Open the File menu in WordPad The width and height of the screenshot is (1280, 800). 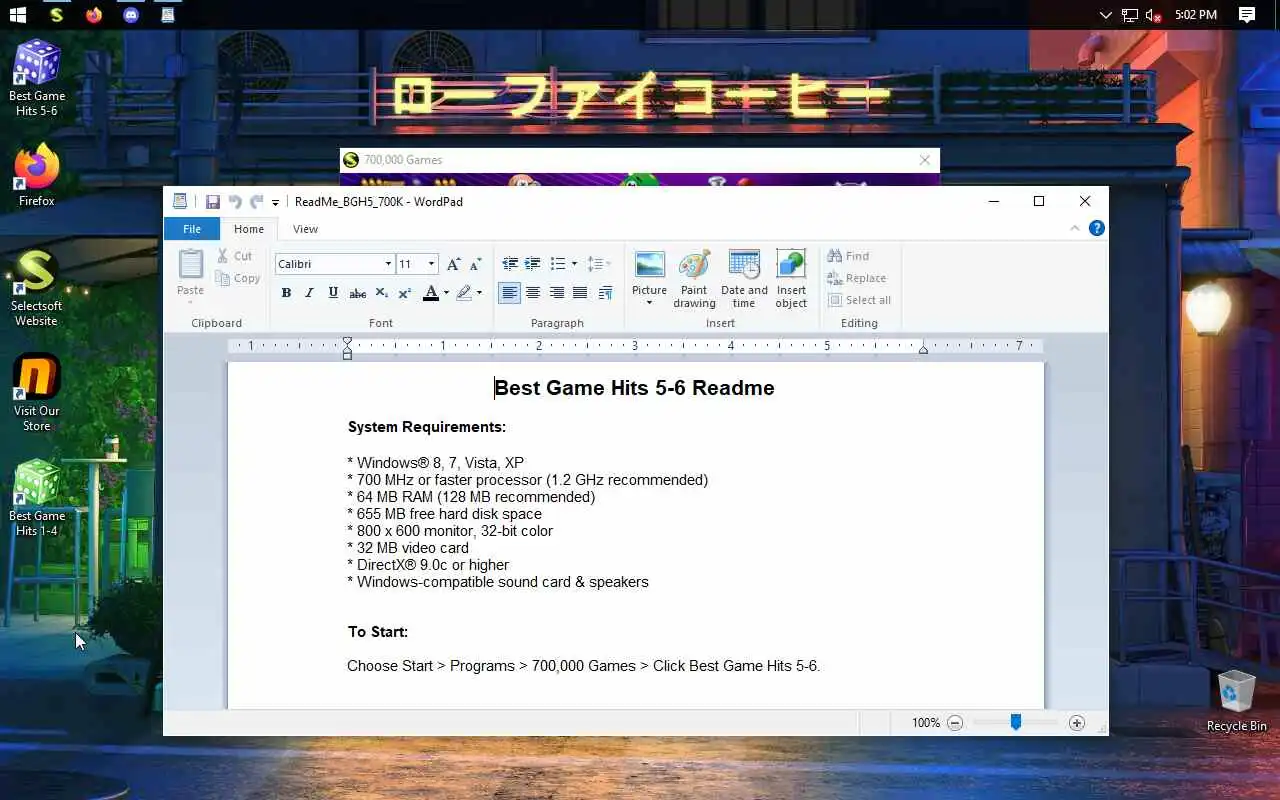(x=192, y=229)
